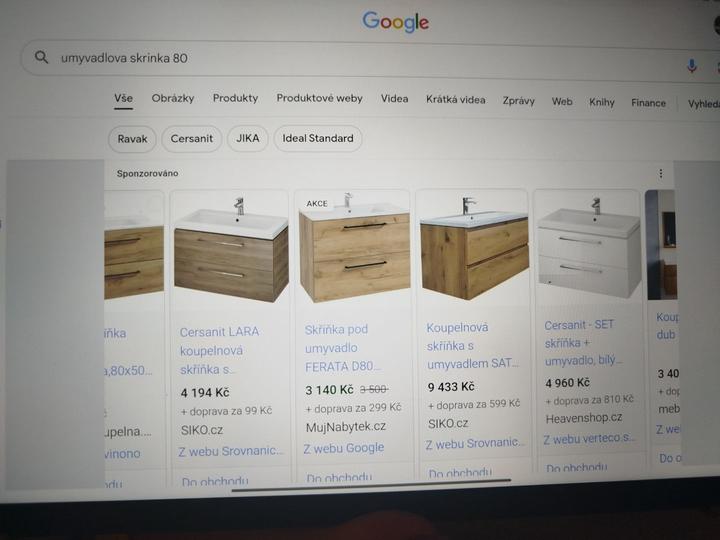Filter results by Ravak chip

click(x=132, y=139)
